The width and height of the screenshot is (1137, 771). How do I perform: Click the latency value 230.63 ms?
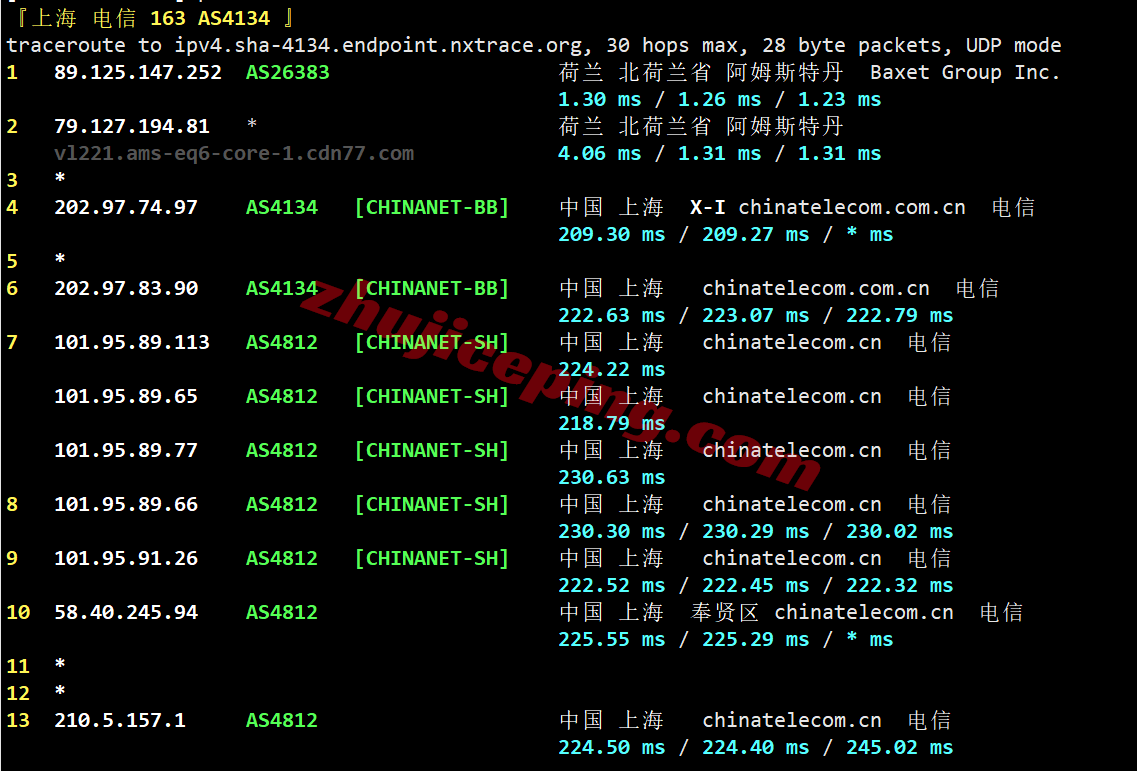611,477
